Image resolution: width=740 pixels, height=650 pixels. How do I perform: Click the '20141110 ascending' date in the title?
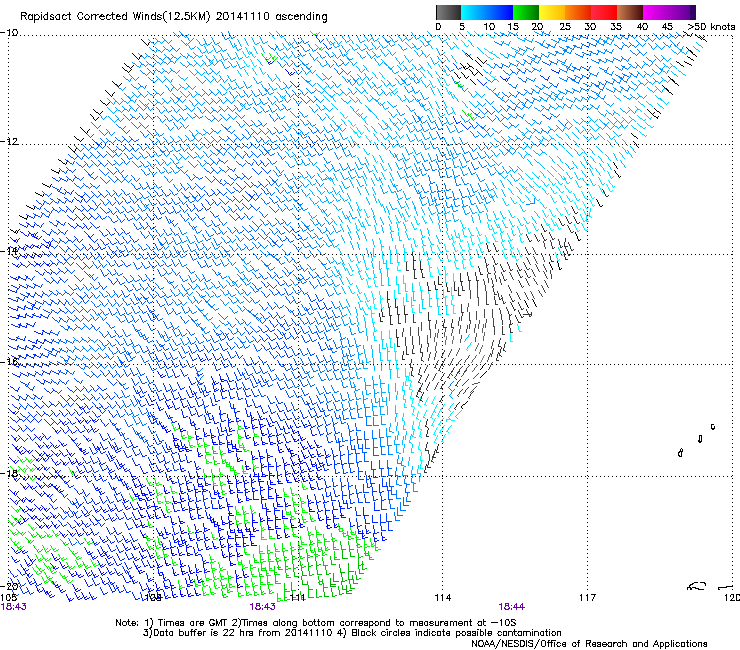pos(271,17)
